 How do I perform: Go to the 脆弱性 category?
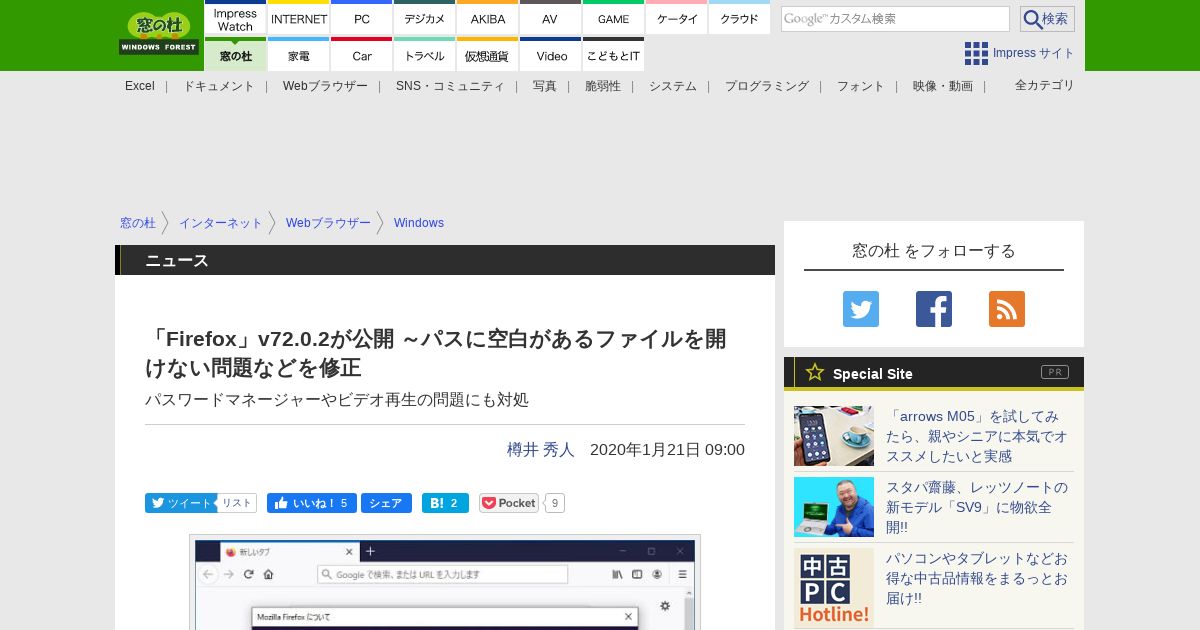(x=603, y=86)
